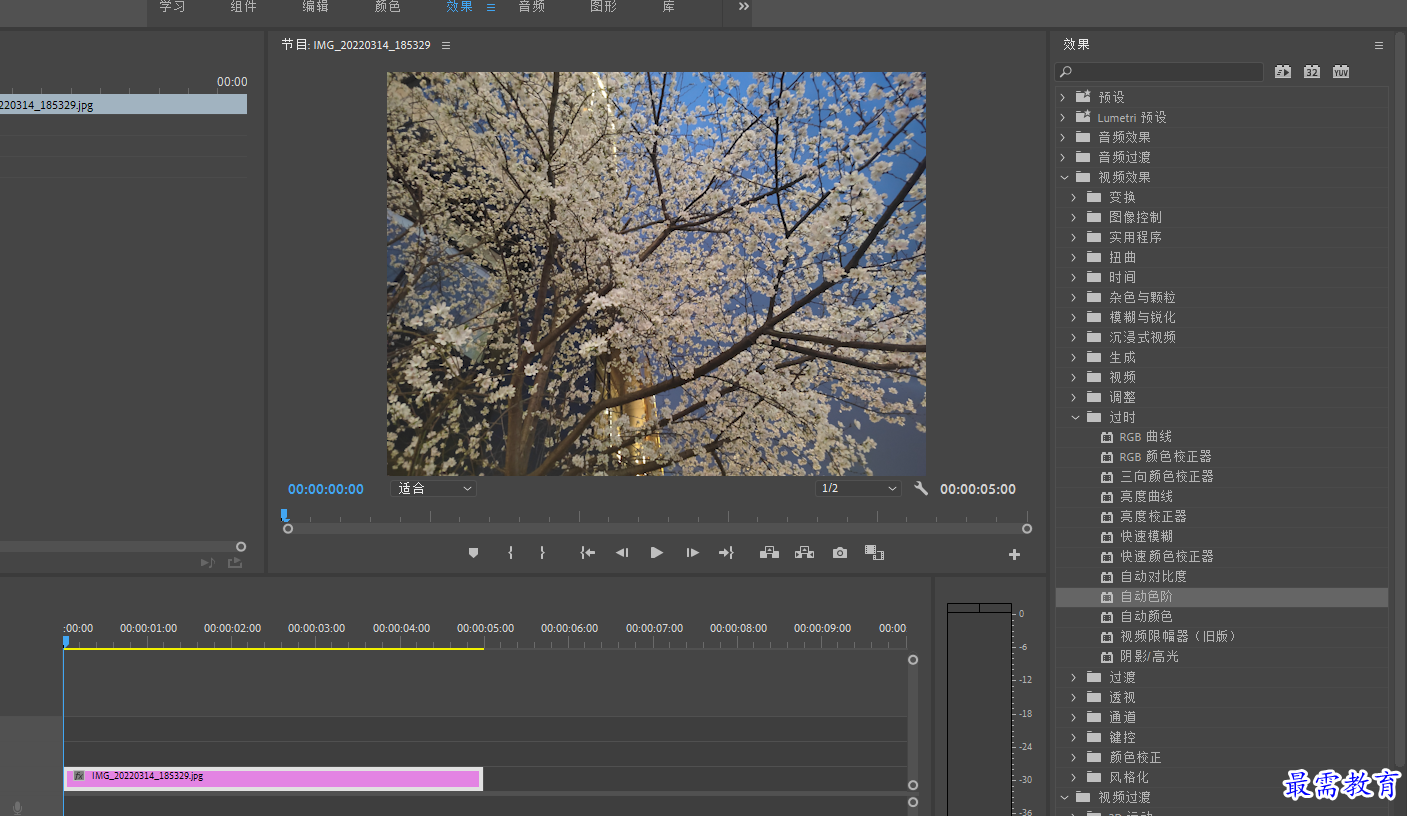This screenshot has height=816, width=1407.
Task: Click Go to In point
Action: (588, 553)
